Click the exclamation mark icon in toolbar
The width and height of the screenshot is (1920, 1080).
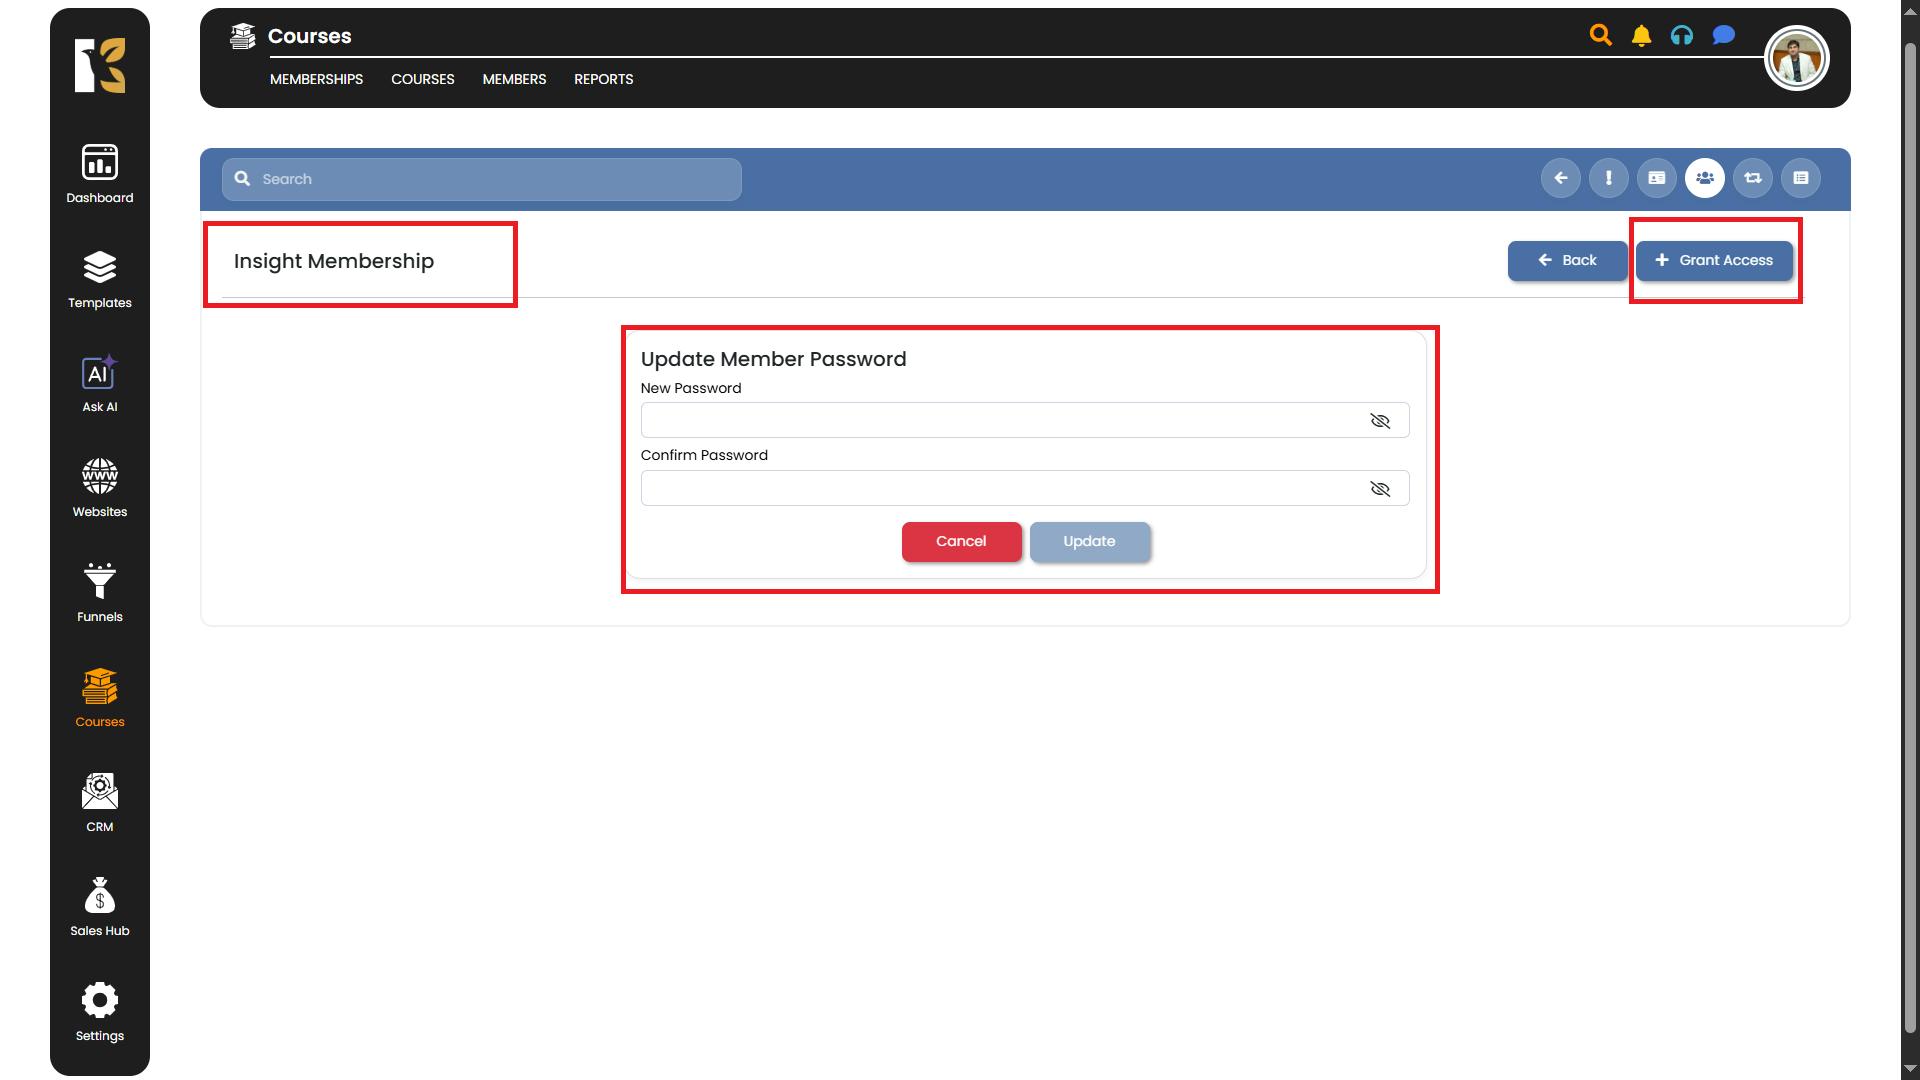click(1608, 178)
